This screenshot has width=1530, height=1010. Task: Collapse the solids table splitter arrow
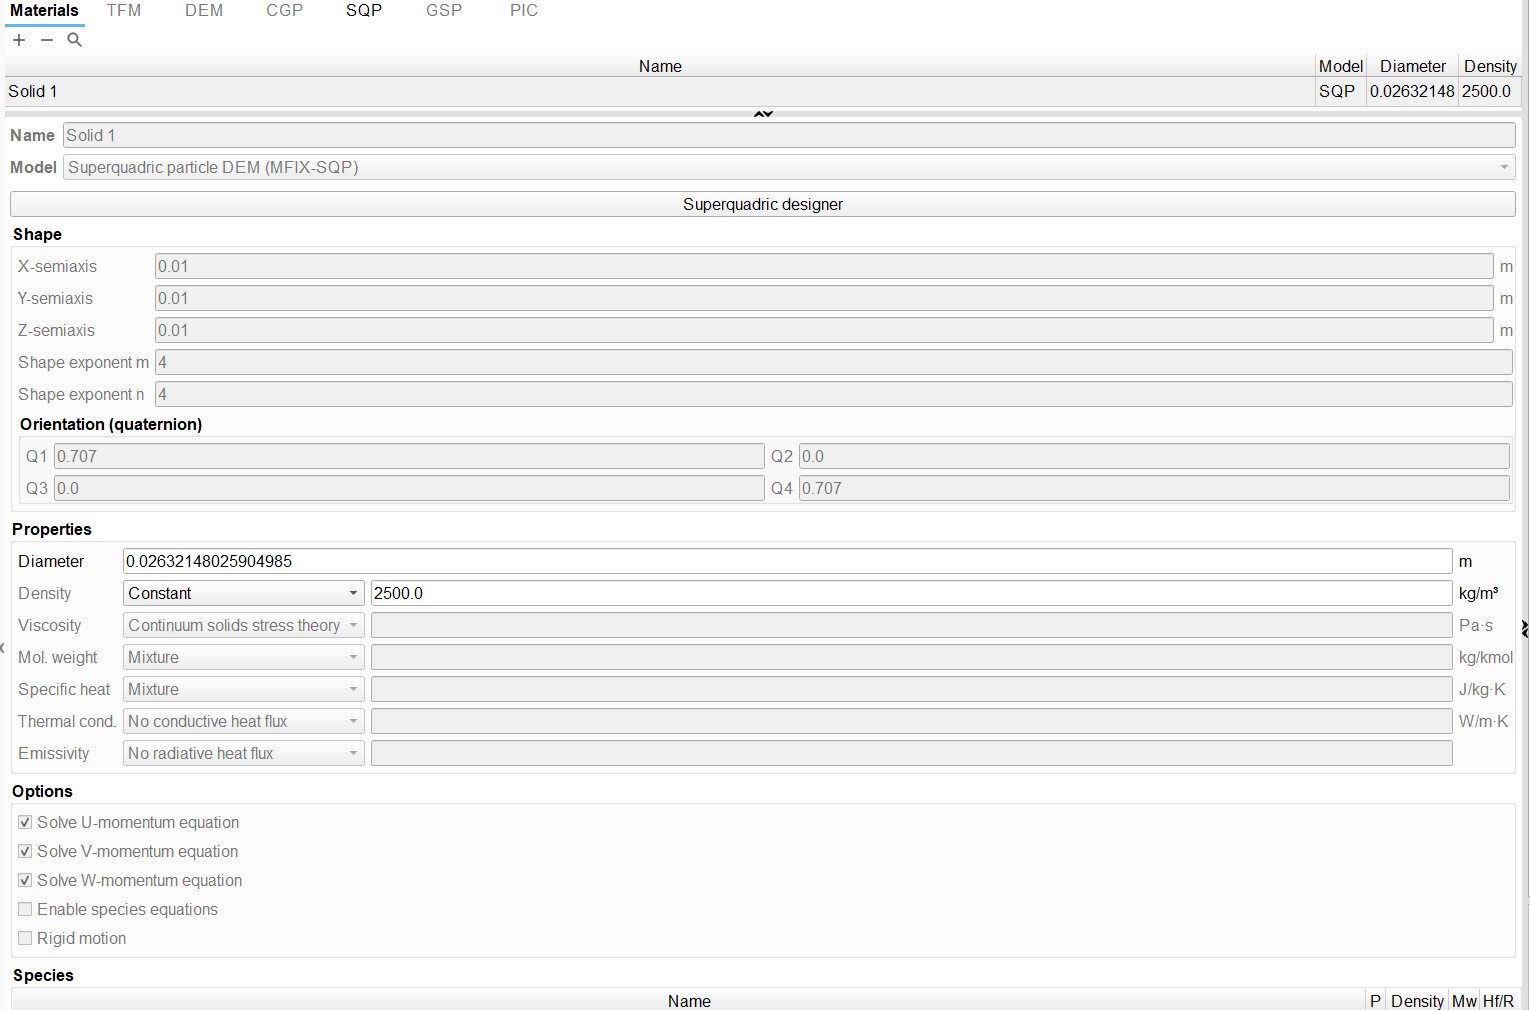763,114
